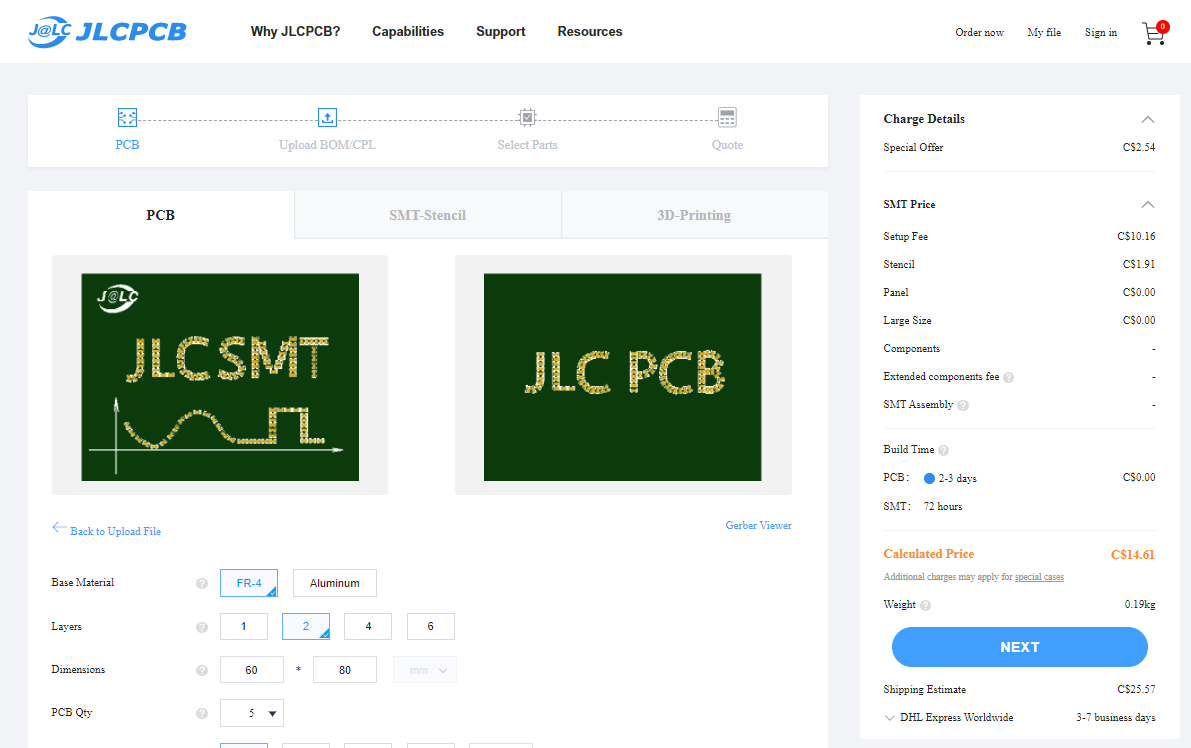Open the mm units dropdown
This screenshot has width=1191, height=748.
pos(425,670)
